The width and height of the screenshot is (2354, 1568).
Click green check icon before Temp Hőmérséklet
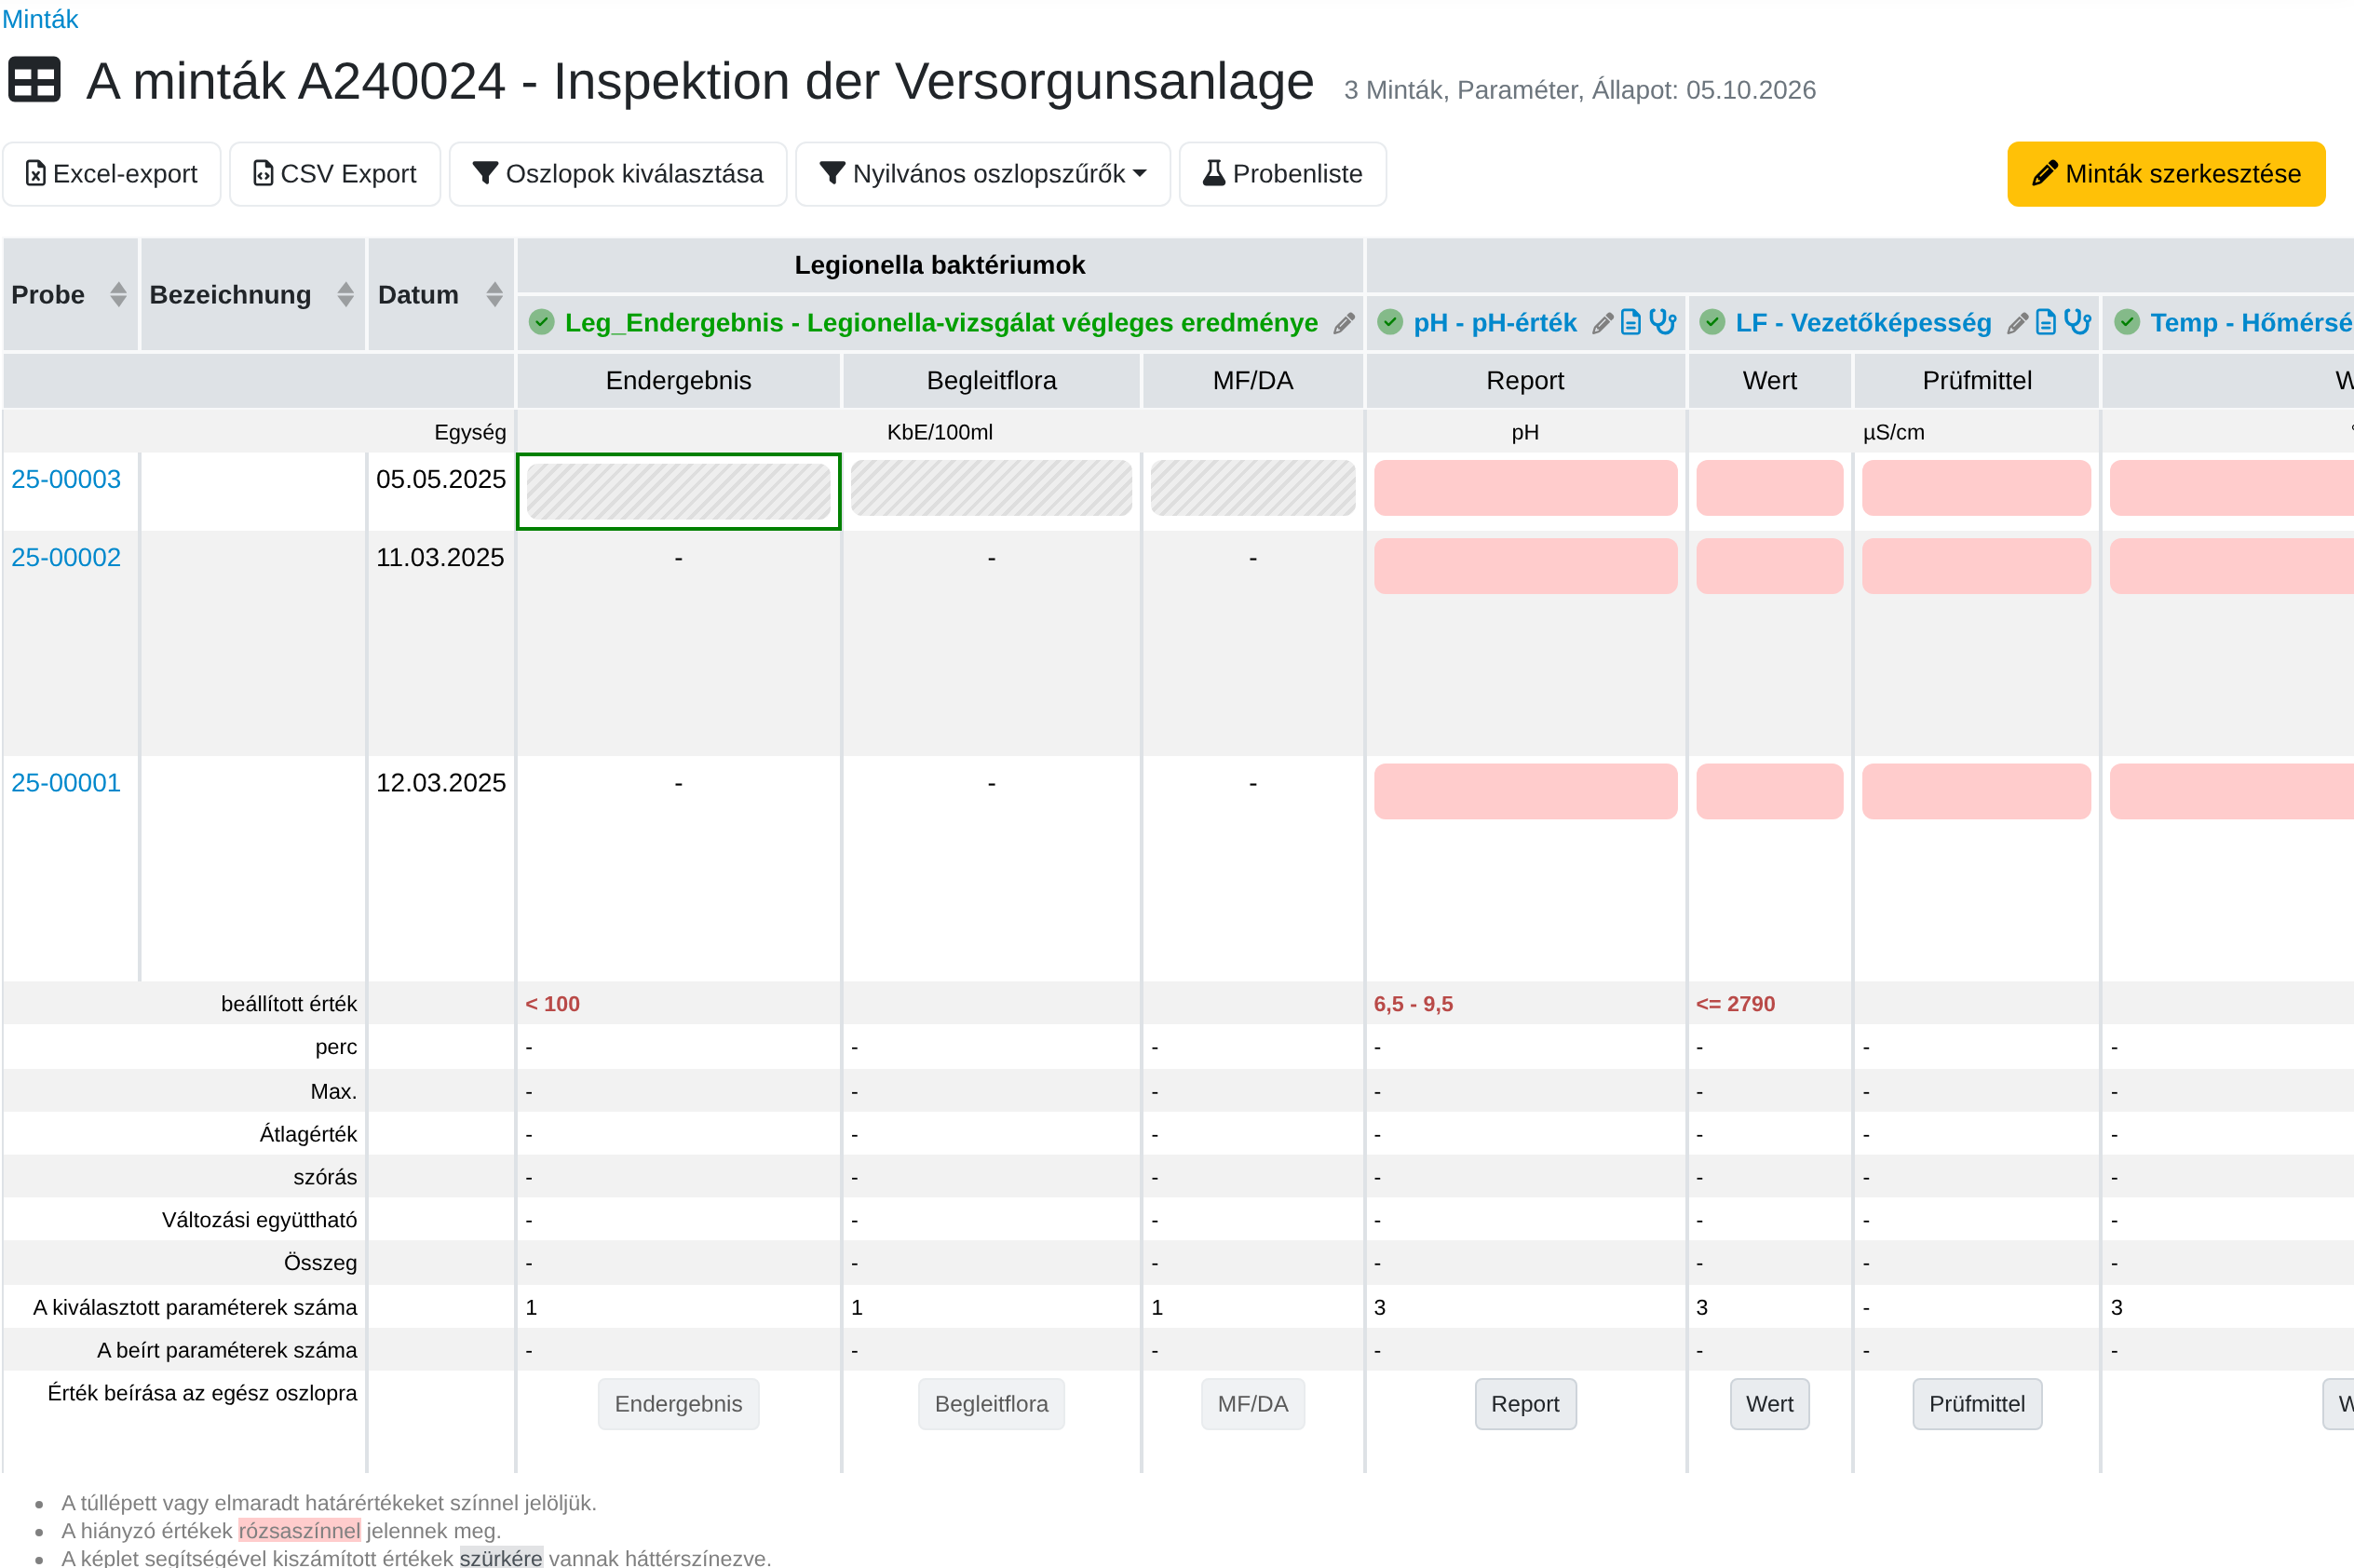[2127, 322]
